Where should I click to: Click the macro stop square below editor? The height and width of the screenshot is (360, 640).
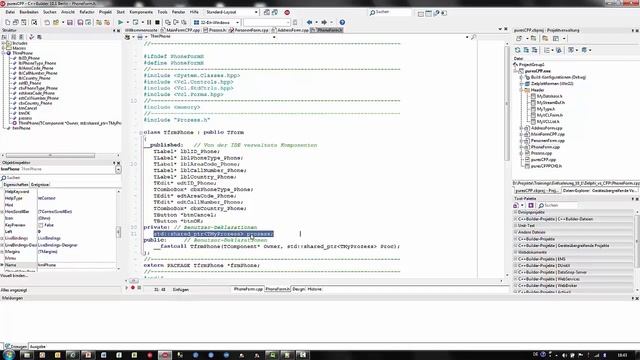[x=139, y=288]
